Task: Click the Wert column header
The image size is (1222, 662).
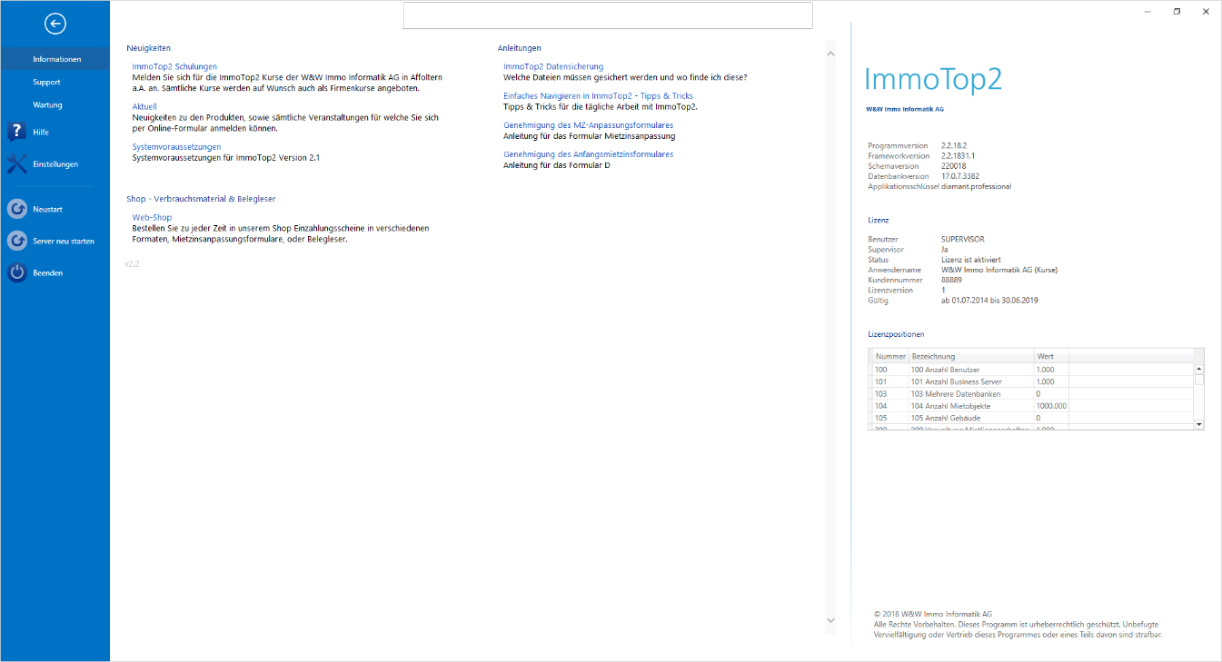Action: (x=1051, y=356)
